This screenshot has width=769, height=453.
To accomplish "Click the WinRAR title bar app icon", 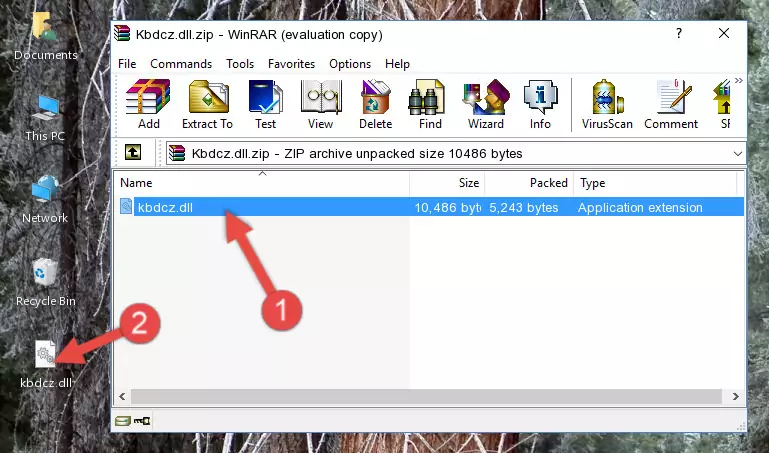I will pos(122,33).
